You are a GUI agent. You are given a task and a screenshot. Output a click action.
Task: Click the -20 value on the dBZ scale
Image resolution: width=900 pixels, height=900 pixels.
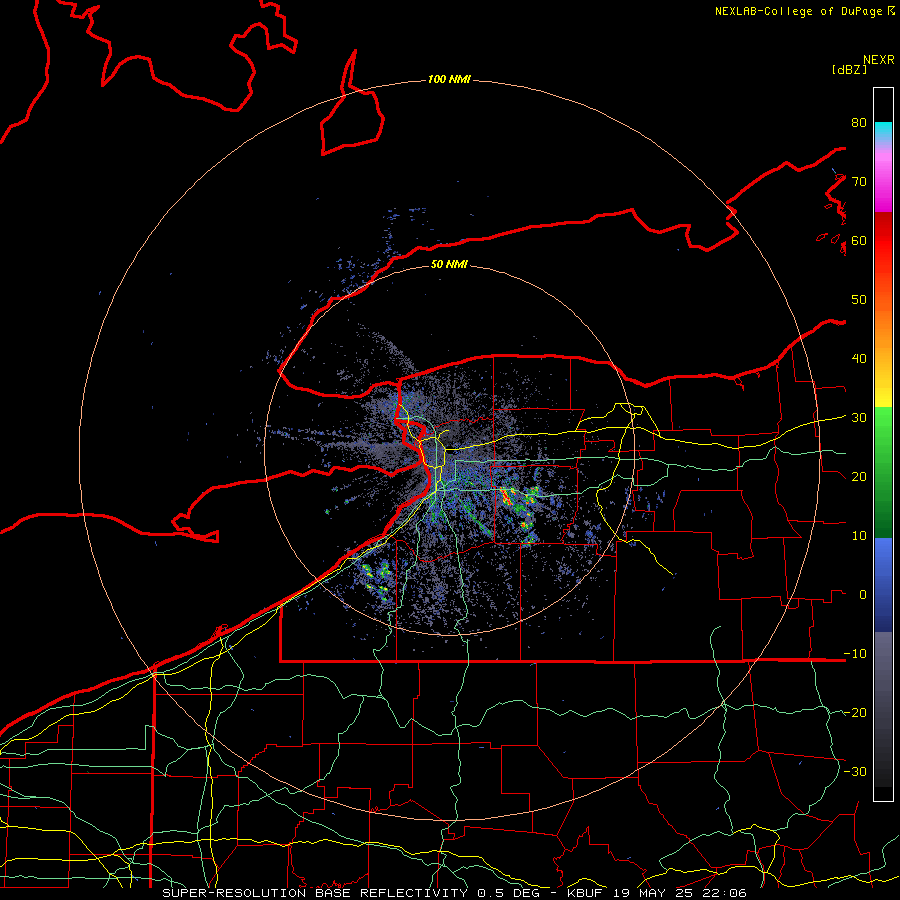point(855,713)
